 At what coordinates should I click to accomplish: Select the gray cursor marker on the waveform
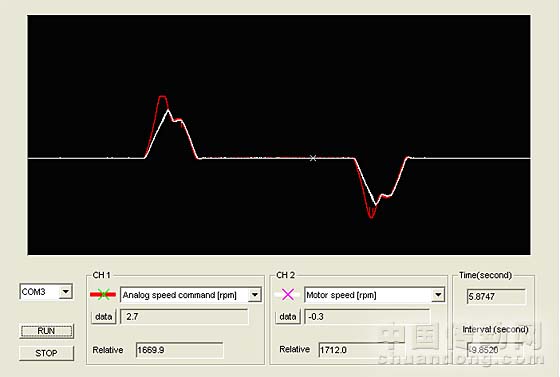(313, 158)
